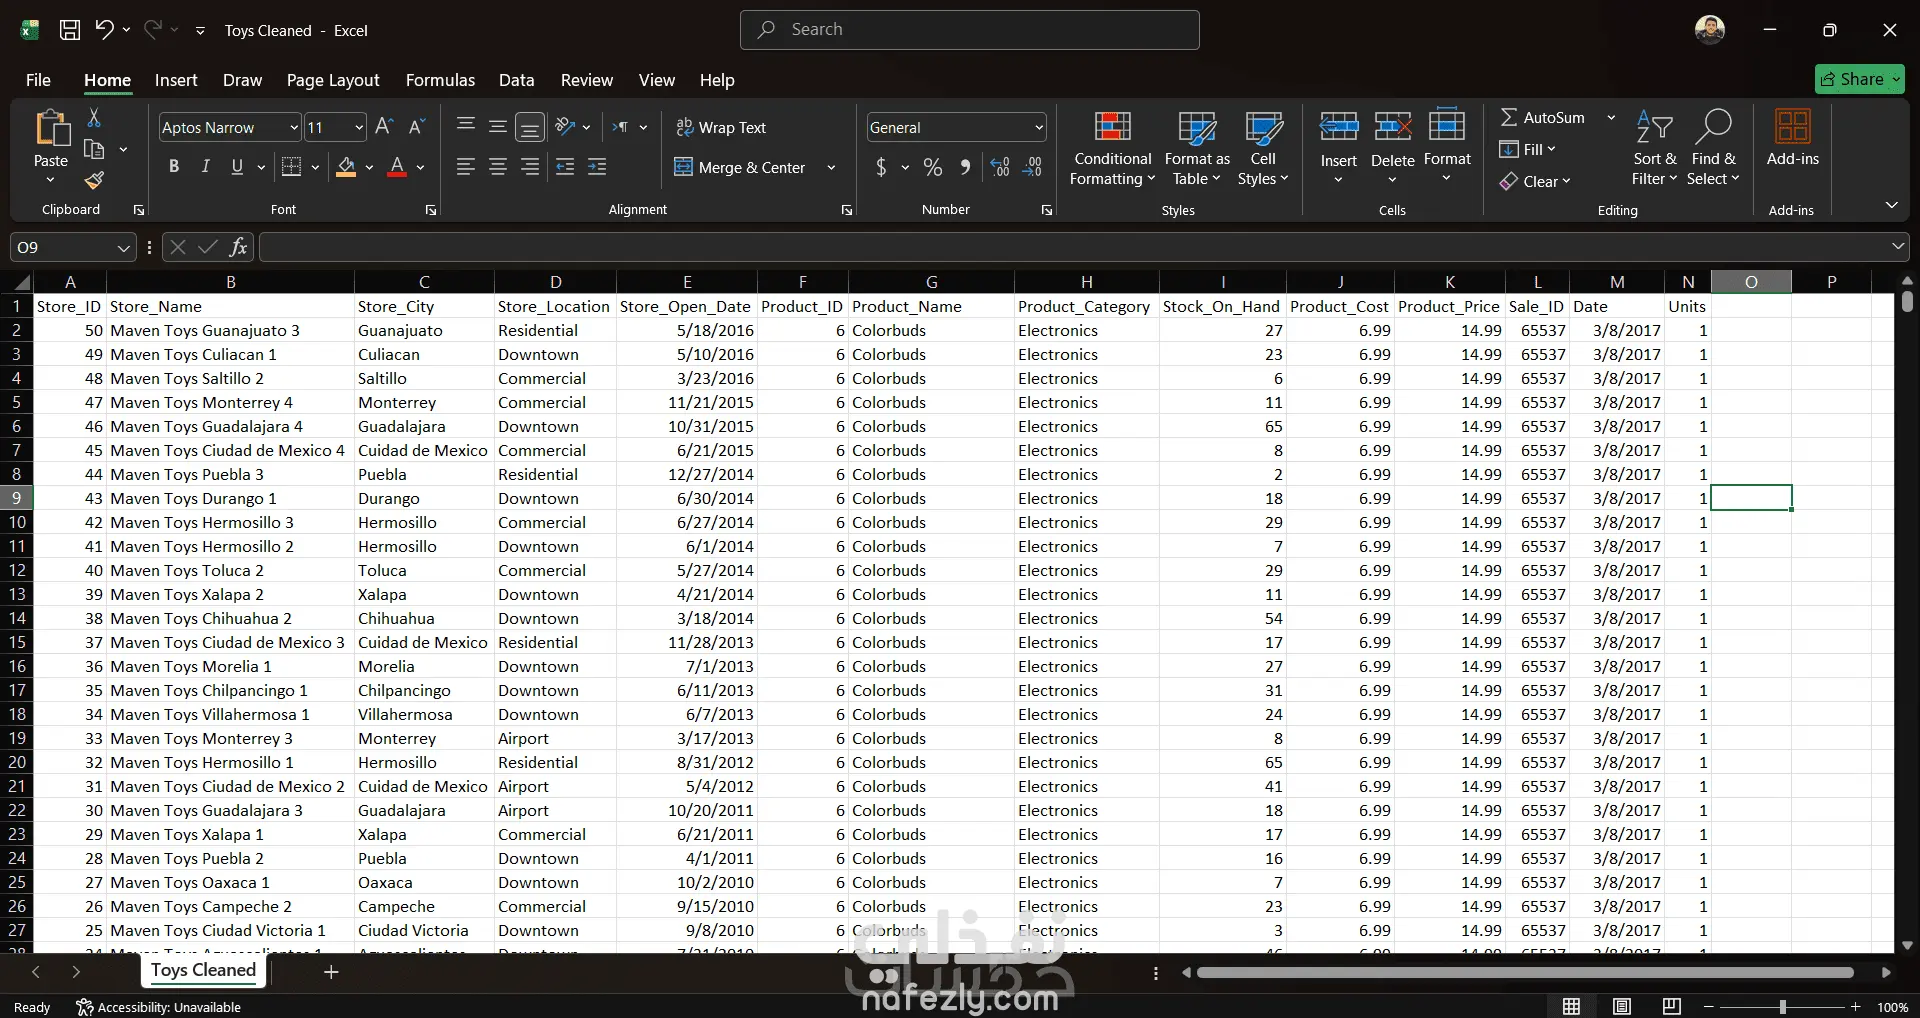Viewport: 1920px width, 1018px height.
Task: Open Cell Styles gallery
Action: pyautogui.click(x=1263, y=148)
